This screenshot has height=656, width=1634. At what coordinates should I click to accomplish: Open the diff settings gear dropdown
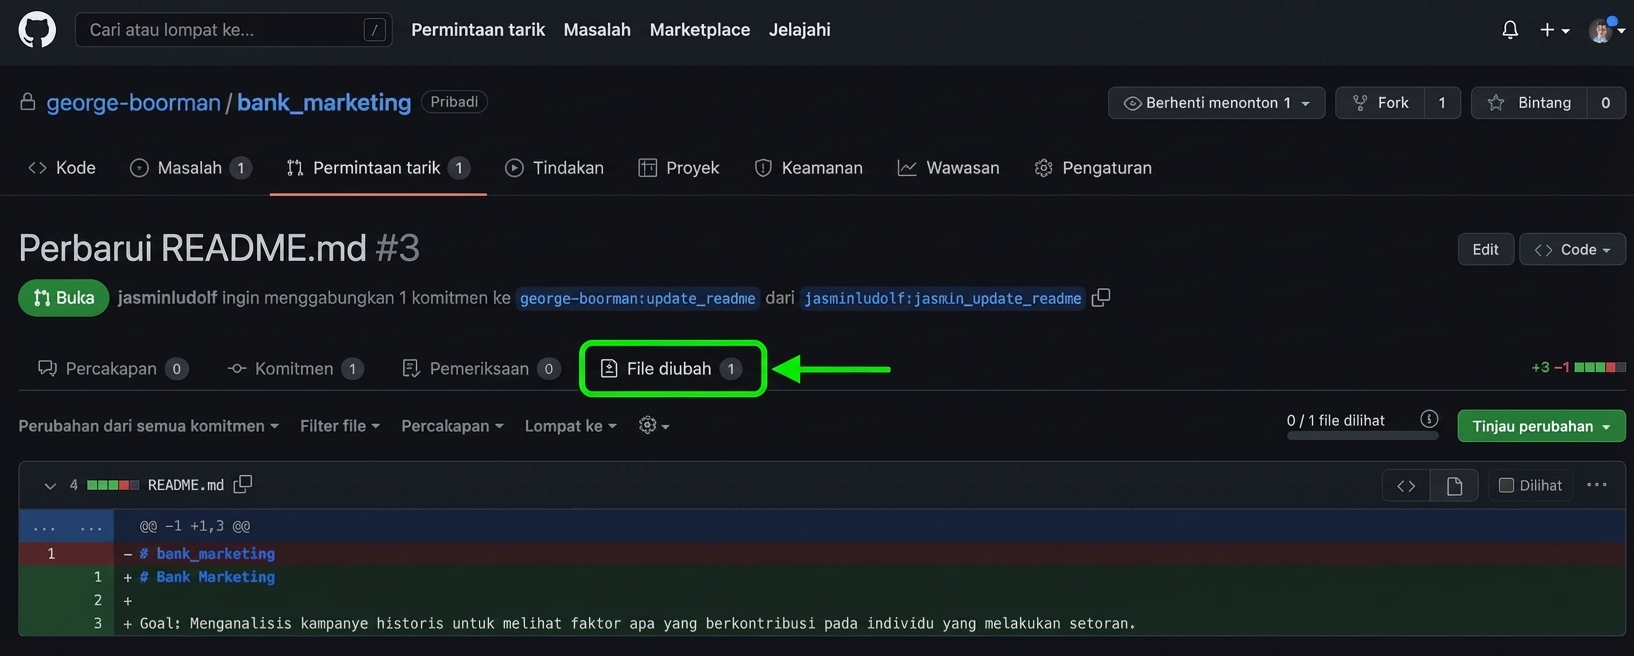(654, 426)
